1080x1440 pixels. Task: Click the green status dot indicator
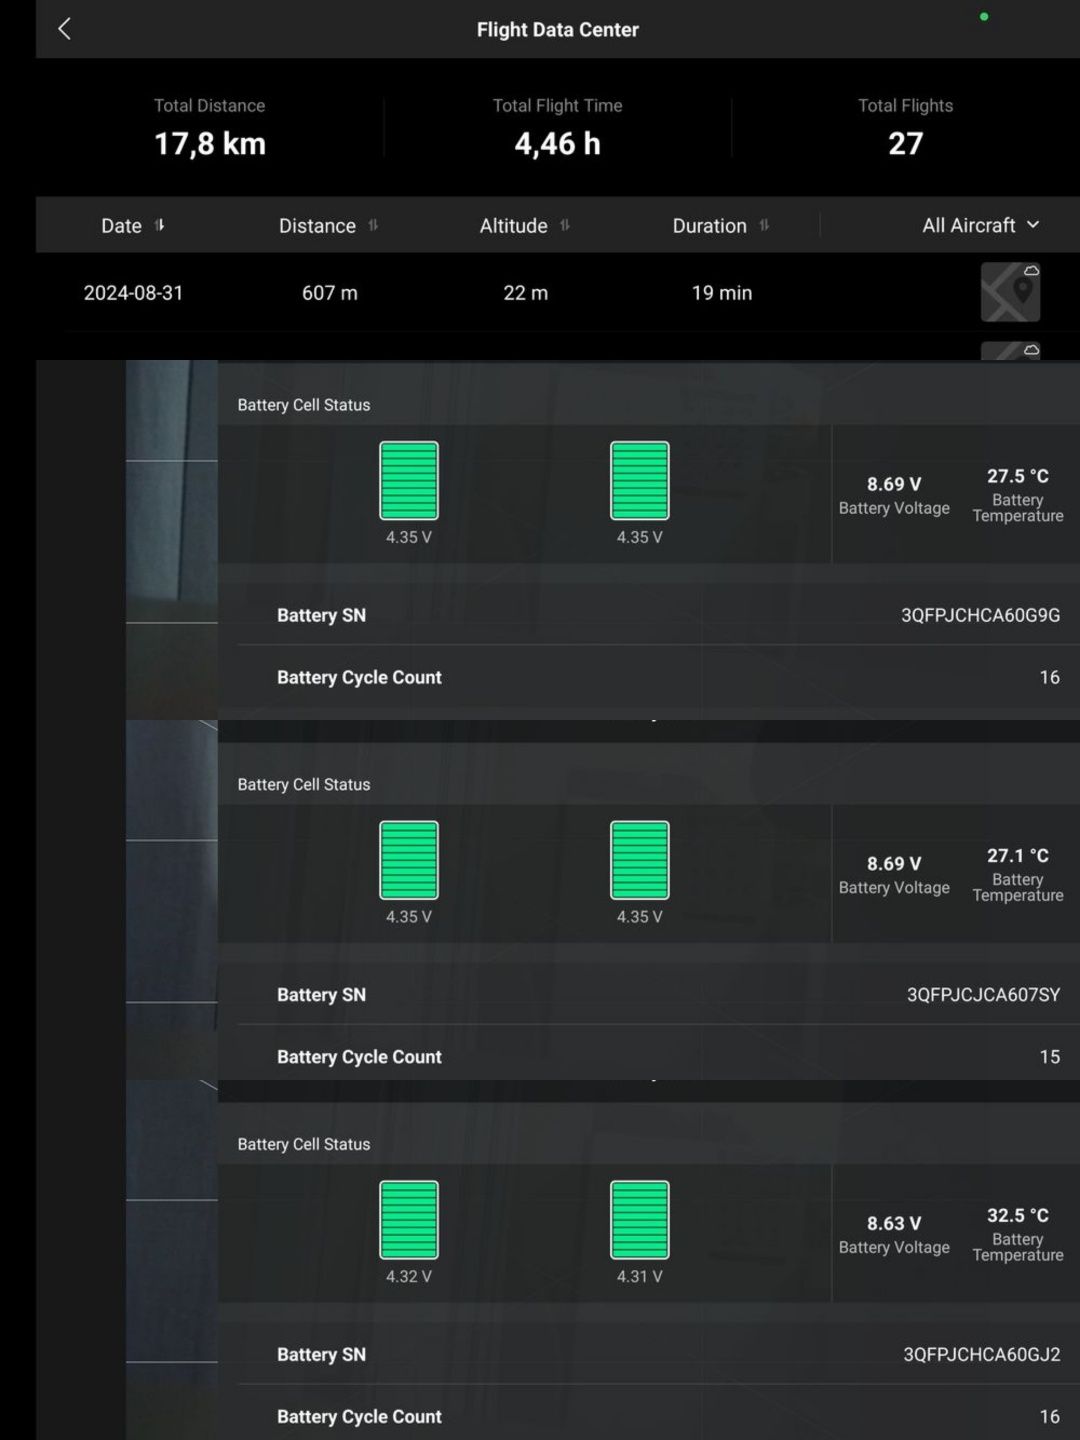coord(984,17)
